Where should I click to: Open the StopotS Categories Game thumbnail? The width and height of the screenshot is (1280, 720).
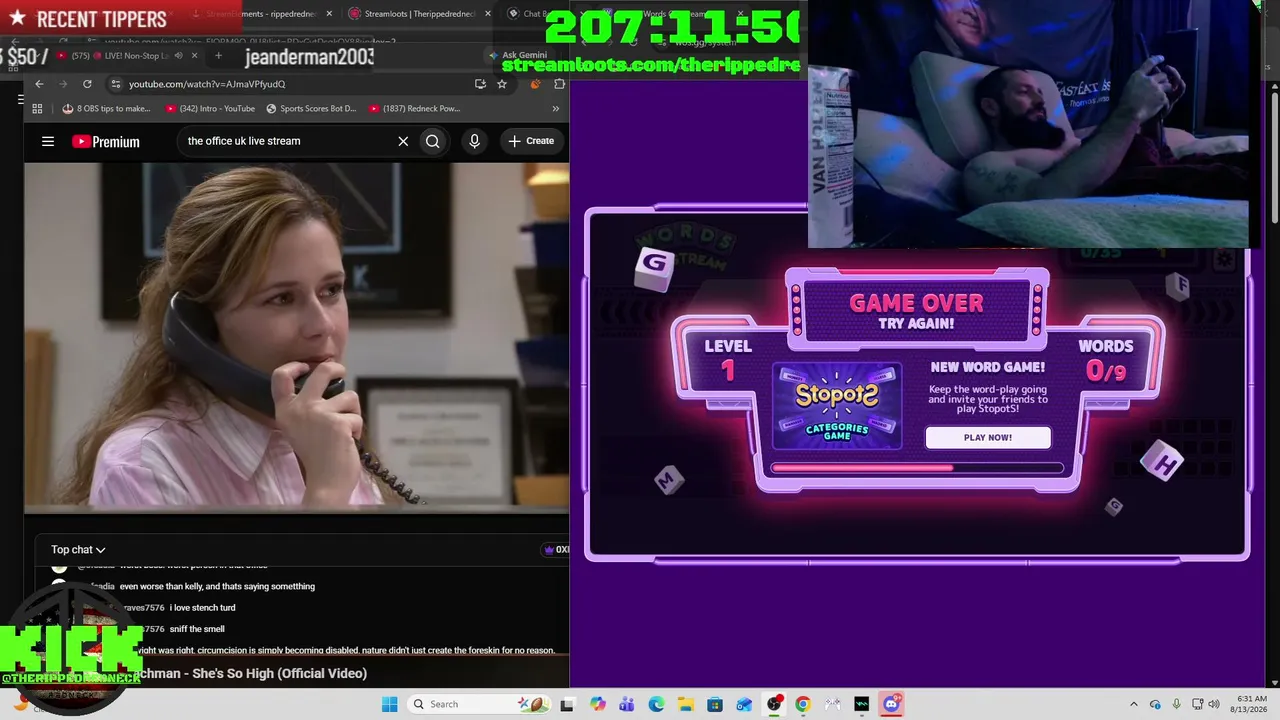click(837, 406)
